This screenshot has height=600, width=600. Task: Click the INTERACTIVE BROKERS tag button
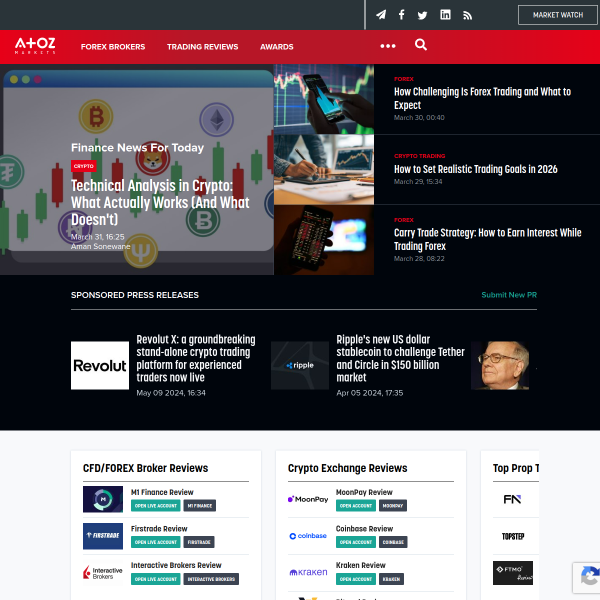(x=211, y=579)
